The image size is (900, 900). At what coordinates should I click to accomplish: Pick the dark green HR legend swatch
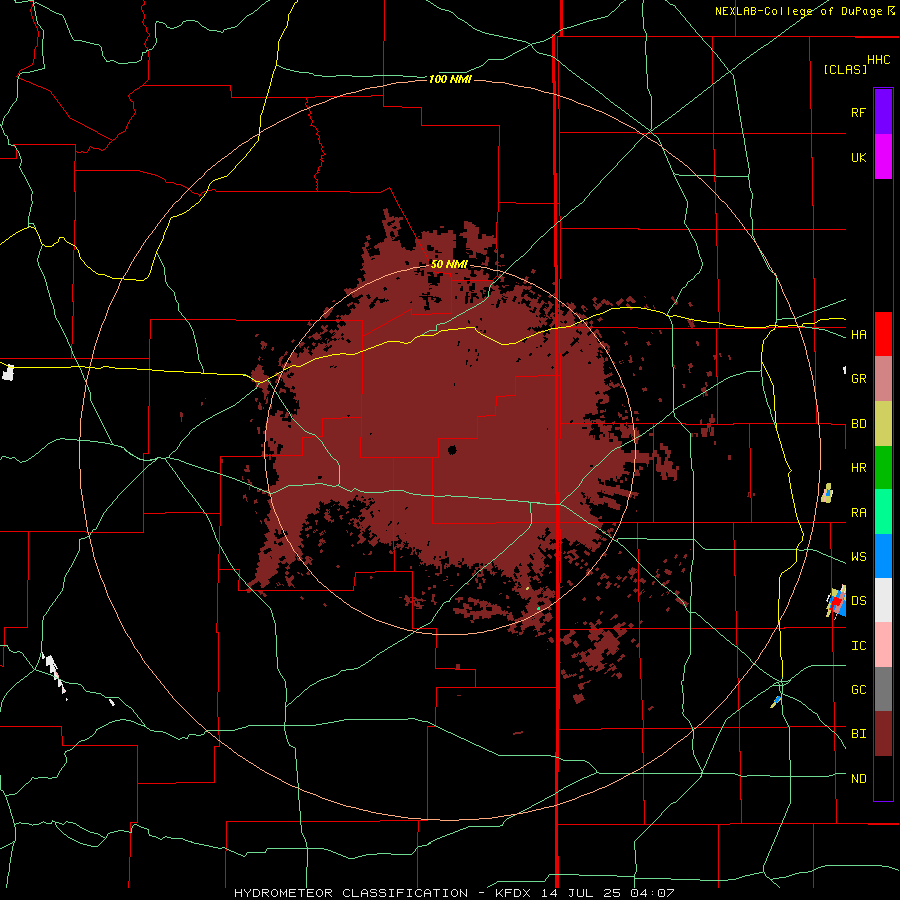tap(883, 468)
